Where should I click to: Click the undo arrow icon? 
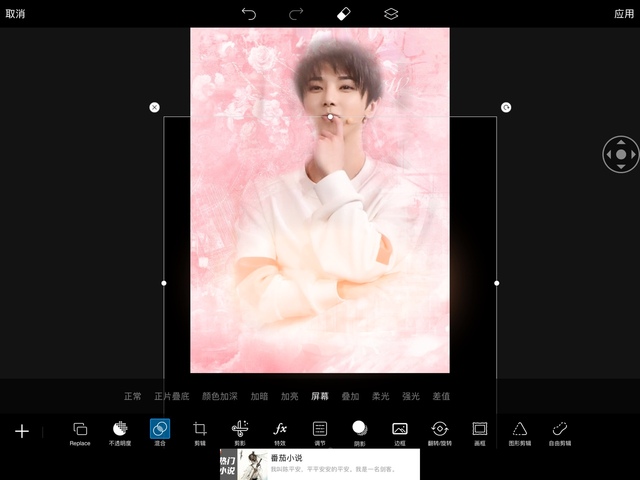249,14
